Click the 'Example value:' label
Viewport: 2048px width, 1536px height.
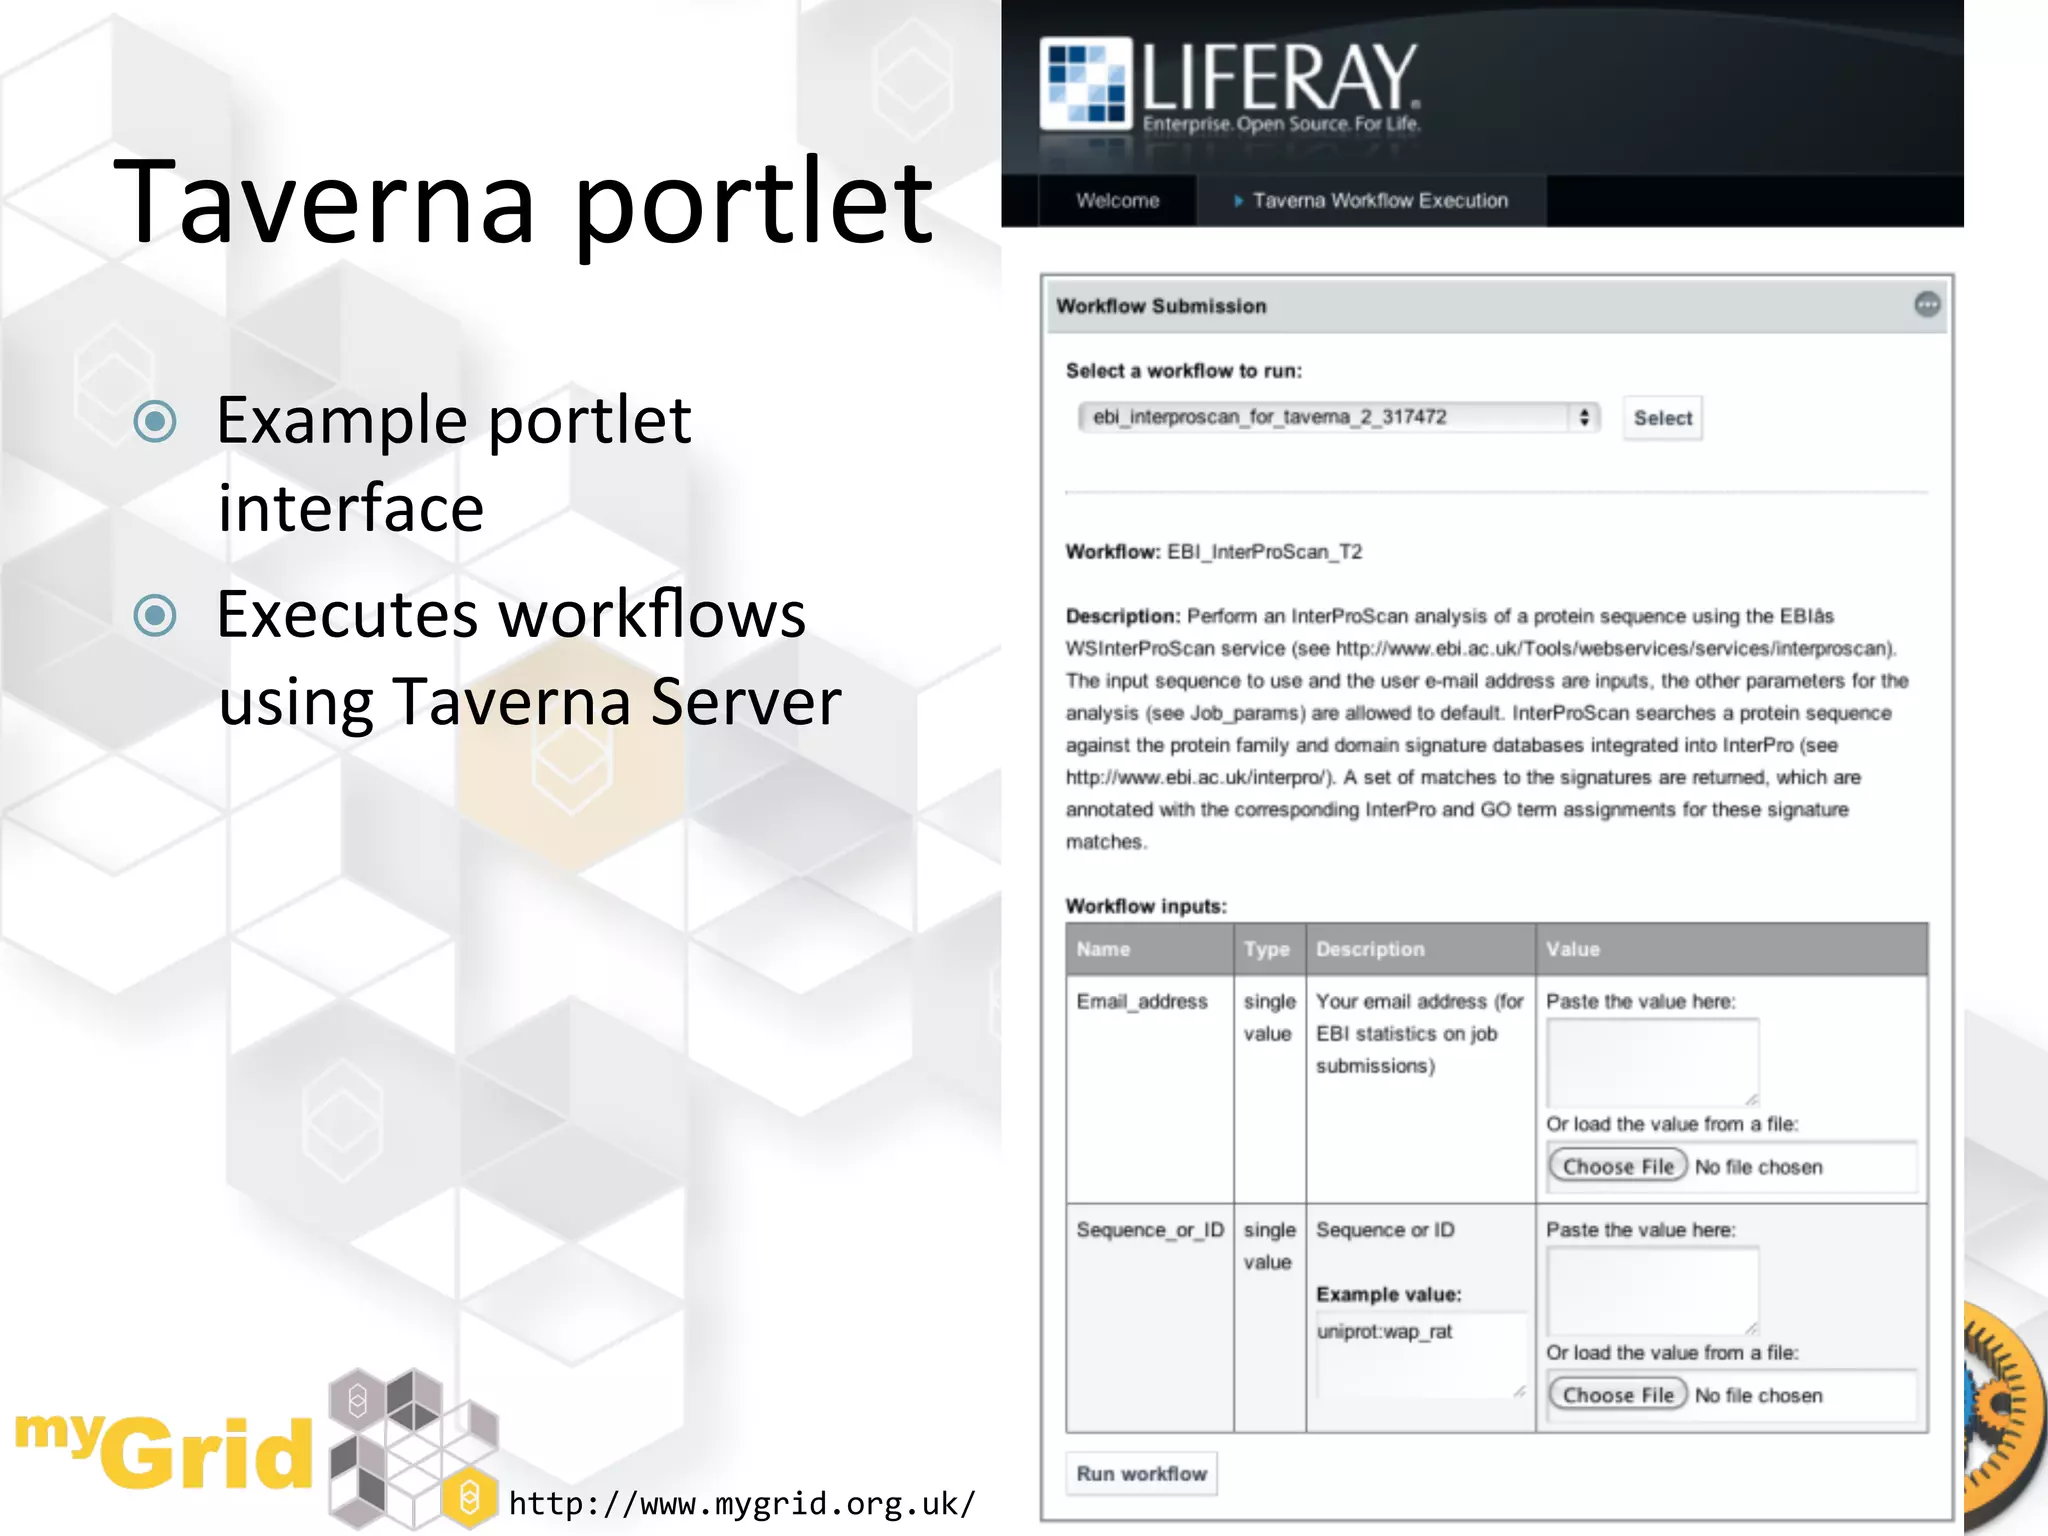click(x=1388, y=1294)
